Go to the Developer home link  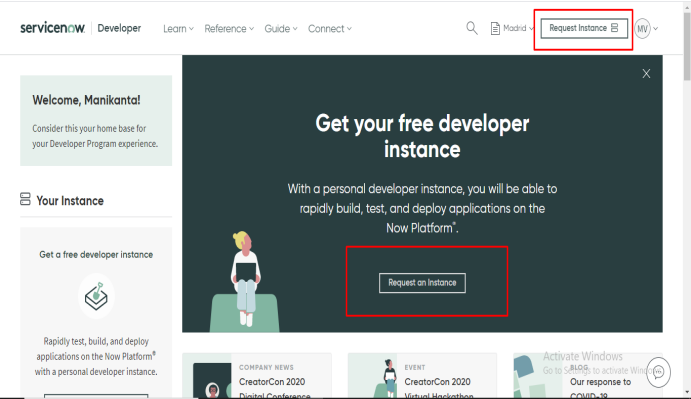pyautogui.click(x=119, y=28)
